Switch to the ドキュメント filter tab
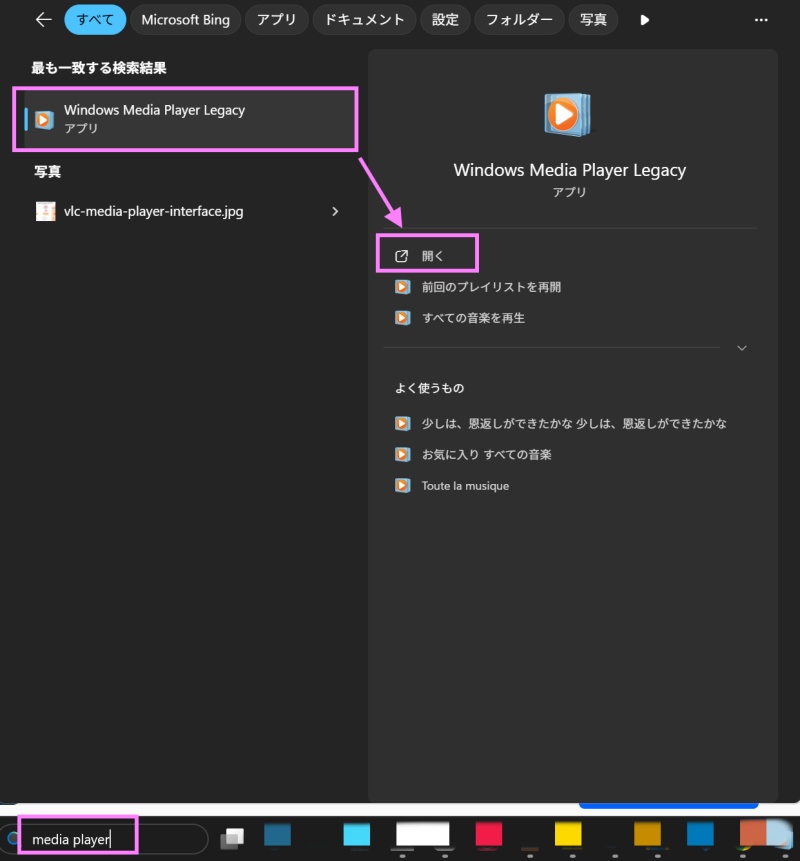800x861 pixels. click(364, 20)
